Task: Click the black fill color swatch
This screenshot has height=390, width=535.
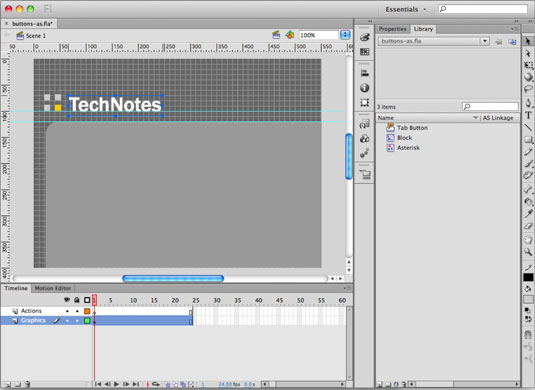Action: pyautogui.click(x=528, y=277)
